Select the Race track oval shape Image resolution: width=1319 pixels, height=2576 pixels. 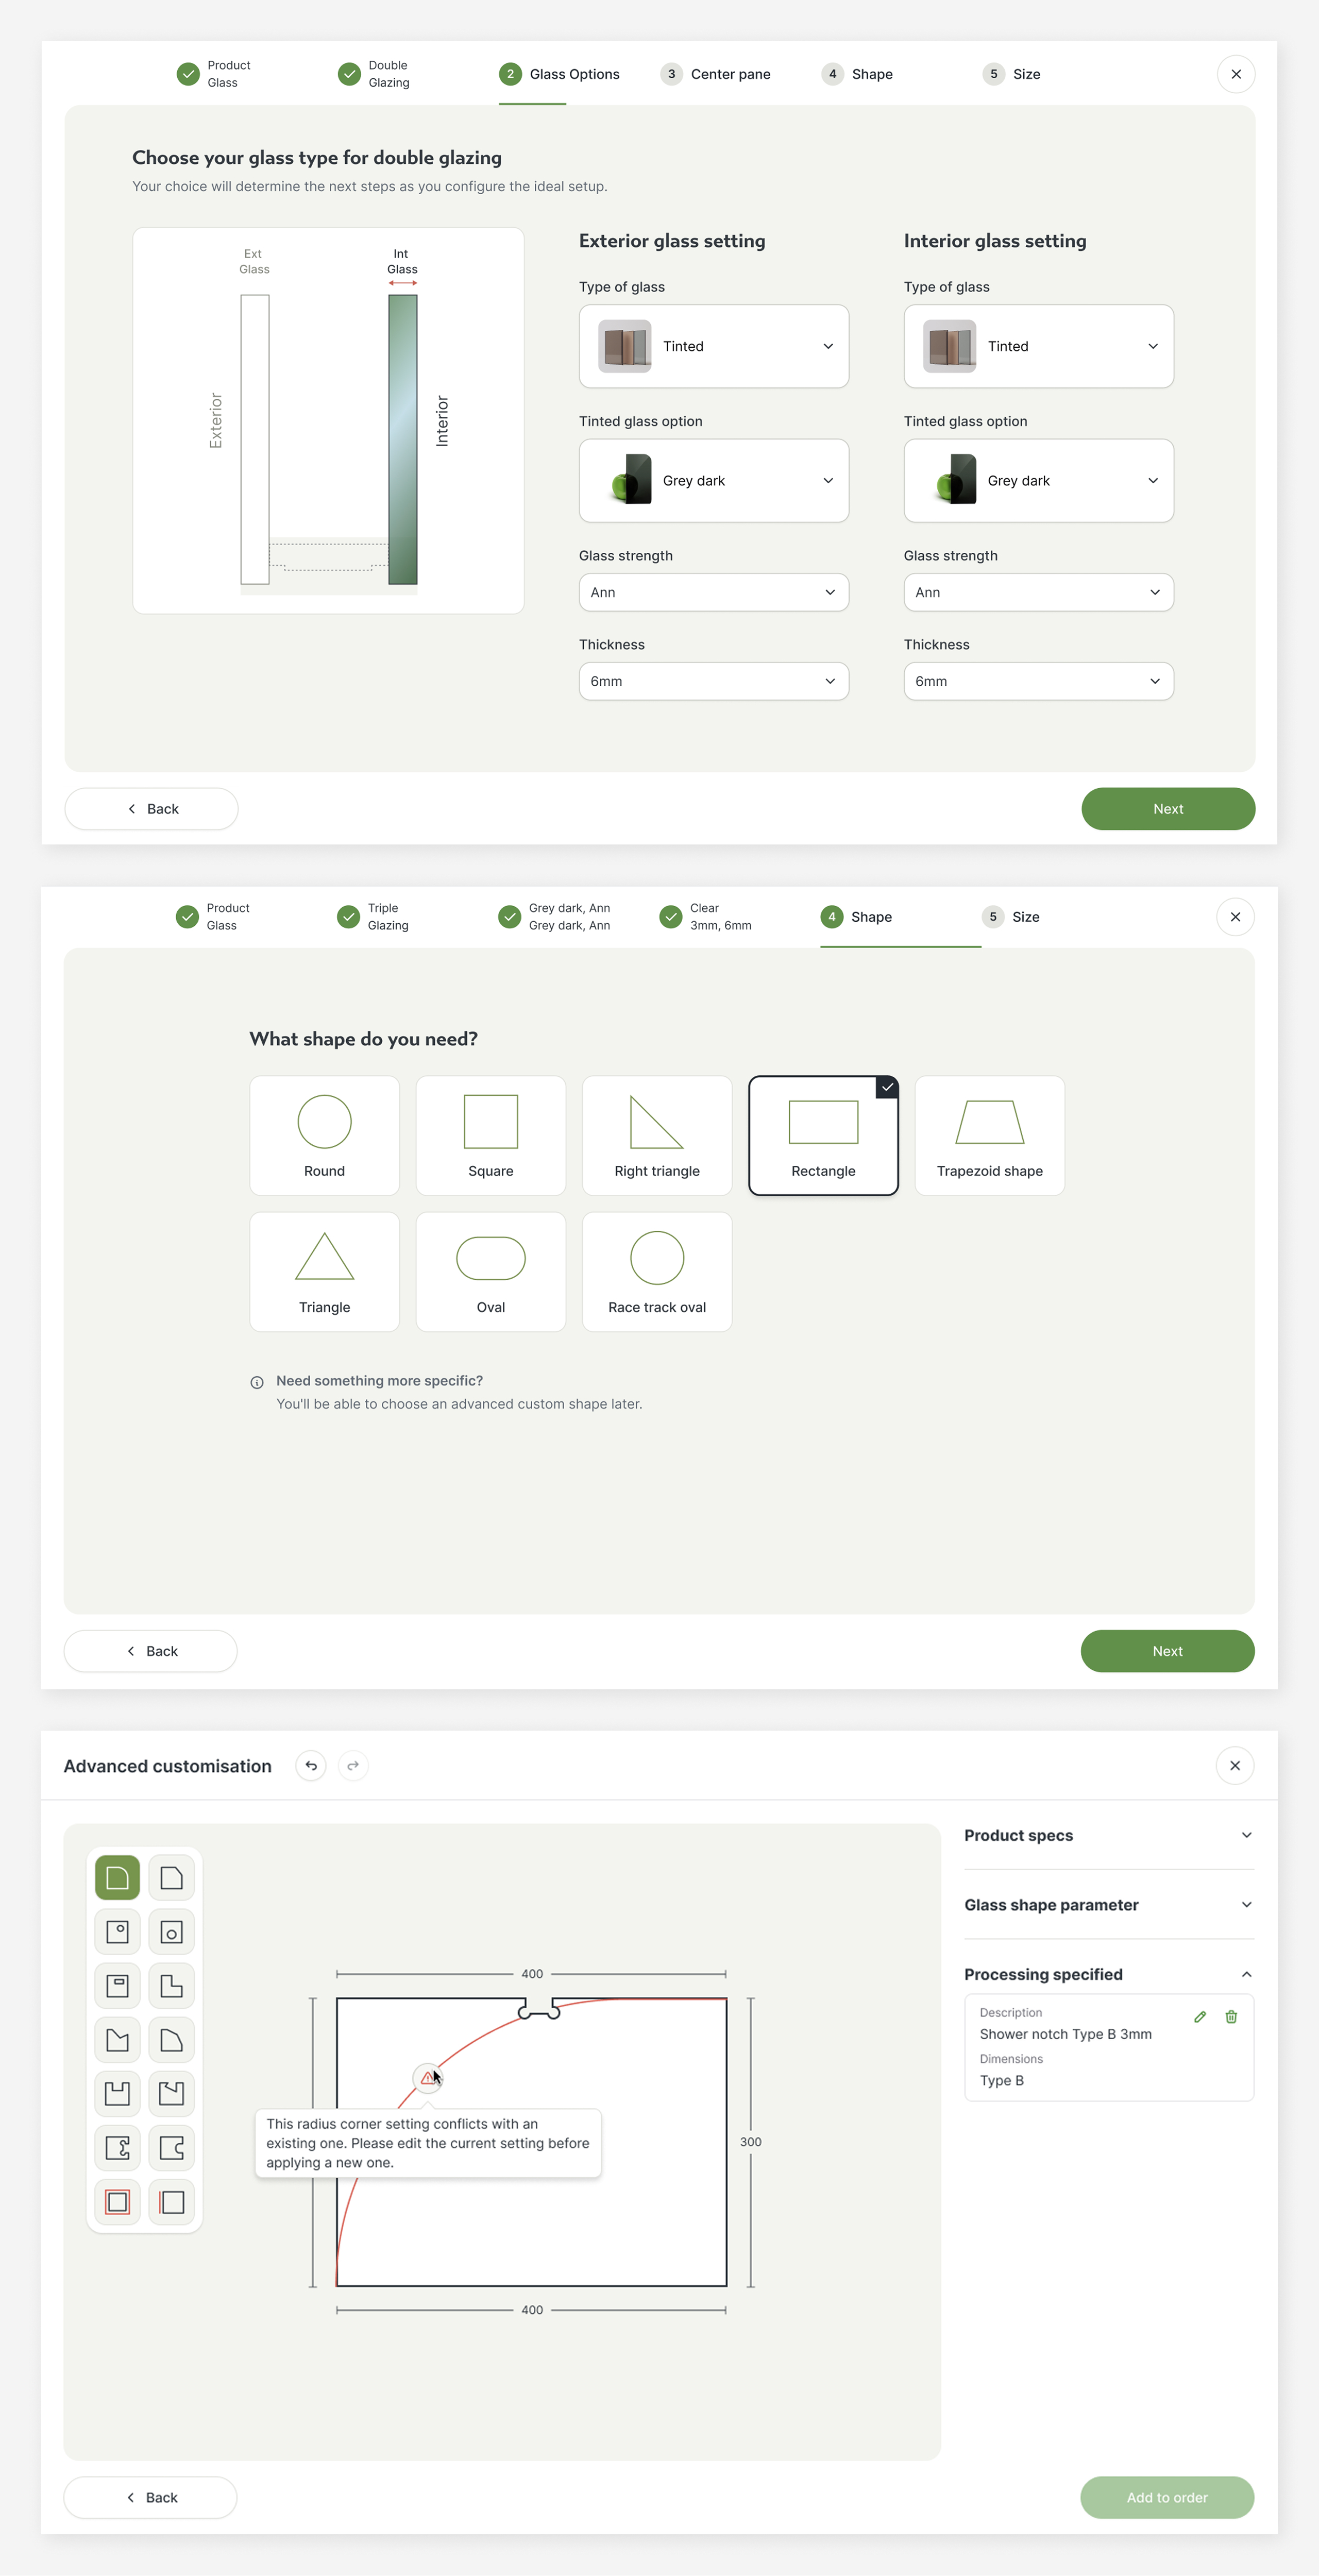point(656,1271)
